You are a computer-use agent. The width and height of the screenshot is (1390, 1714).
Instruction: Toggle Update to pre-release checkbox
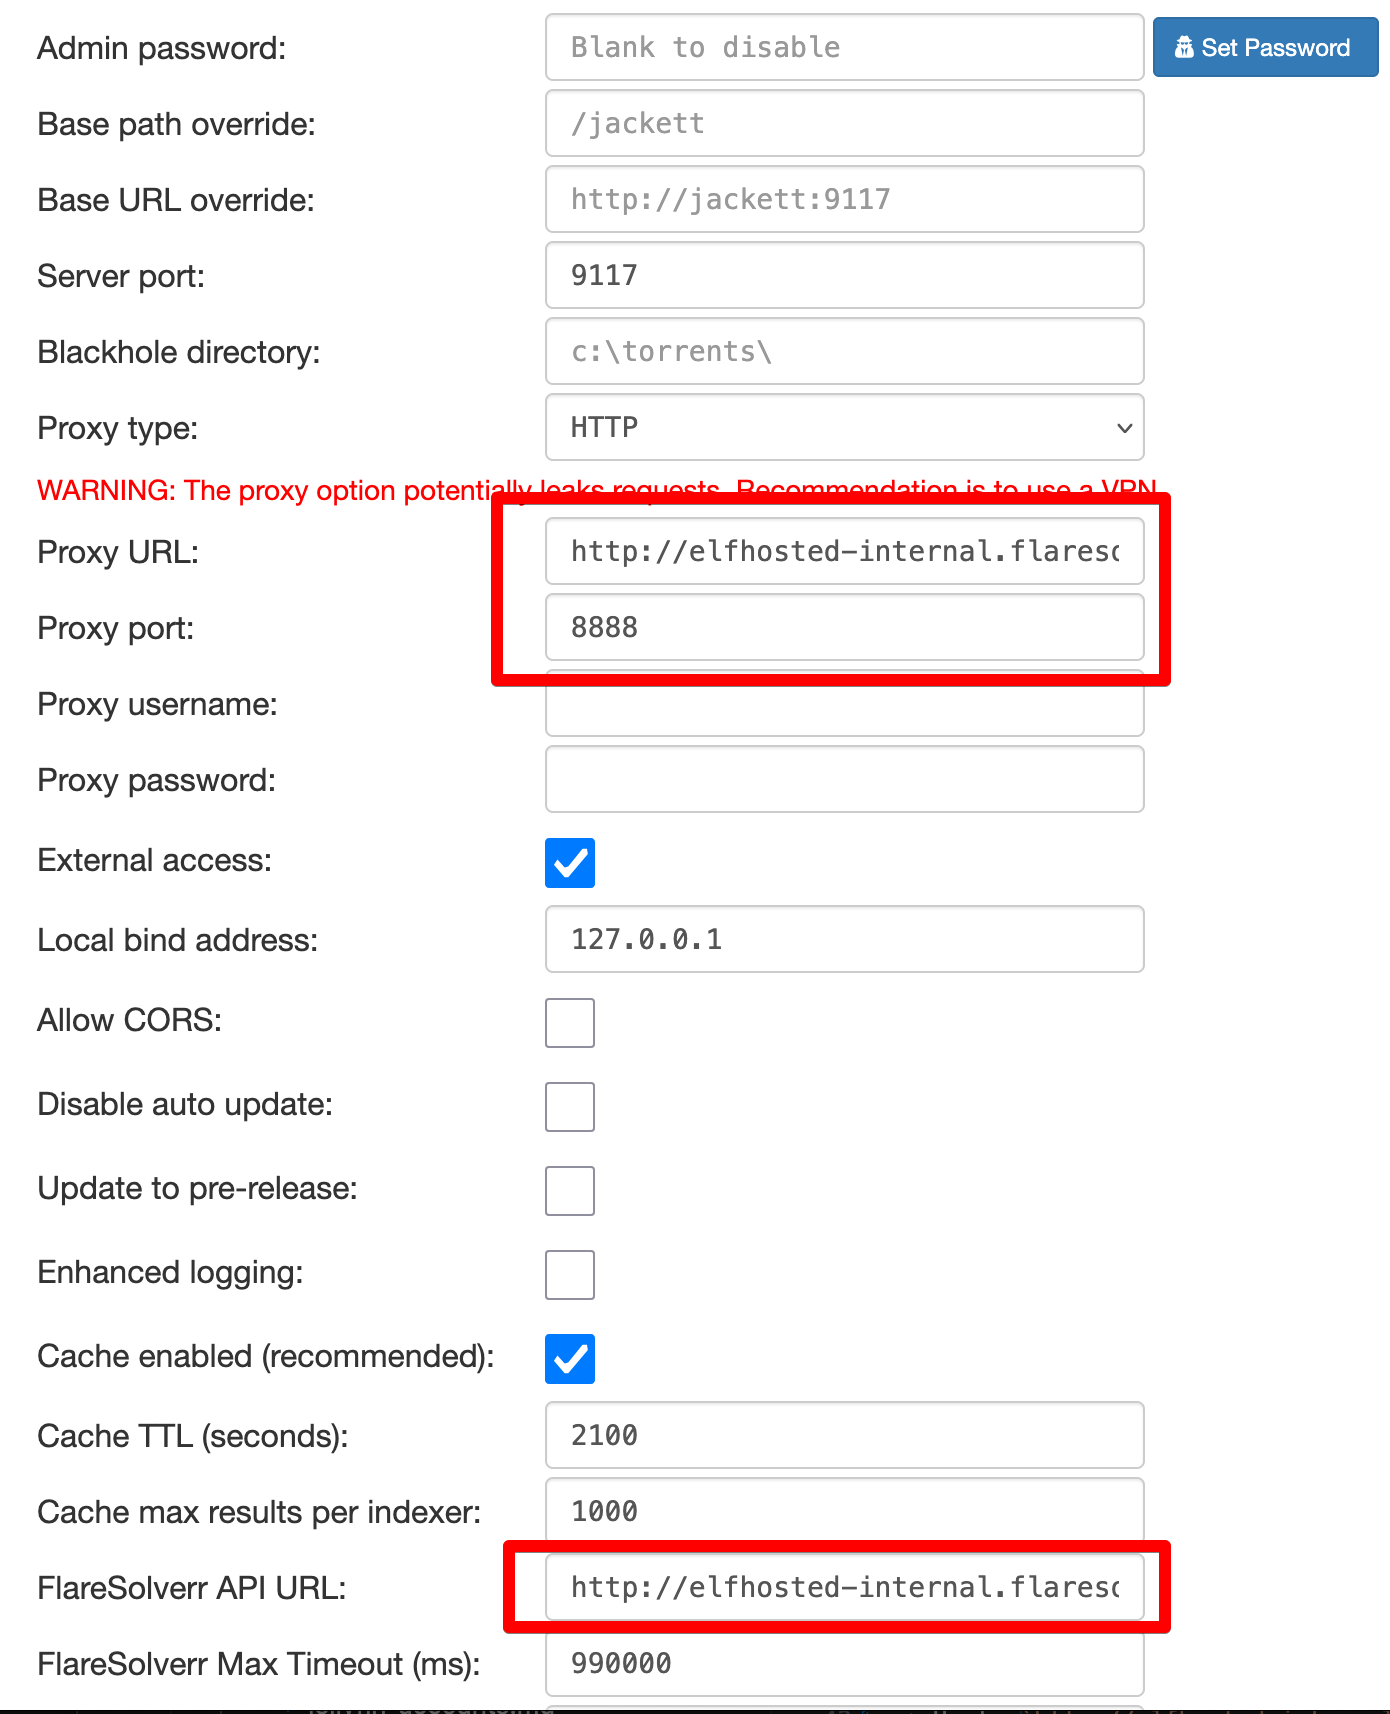click(570, 1191)
